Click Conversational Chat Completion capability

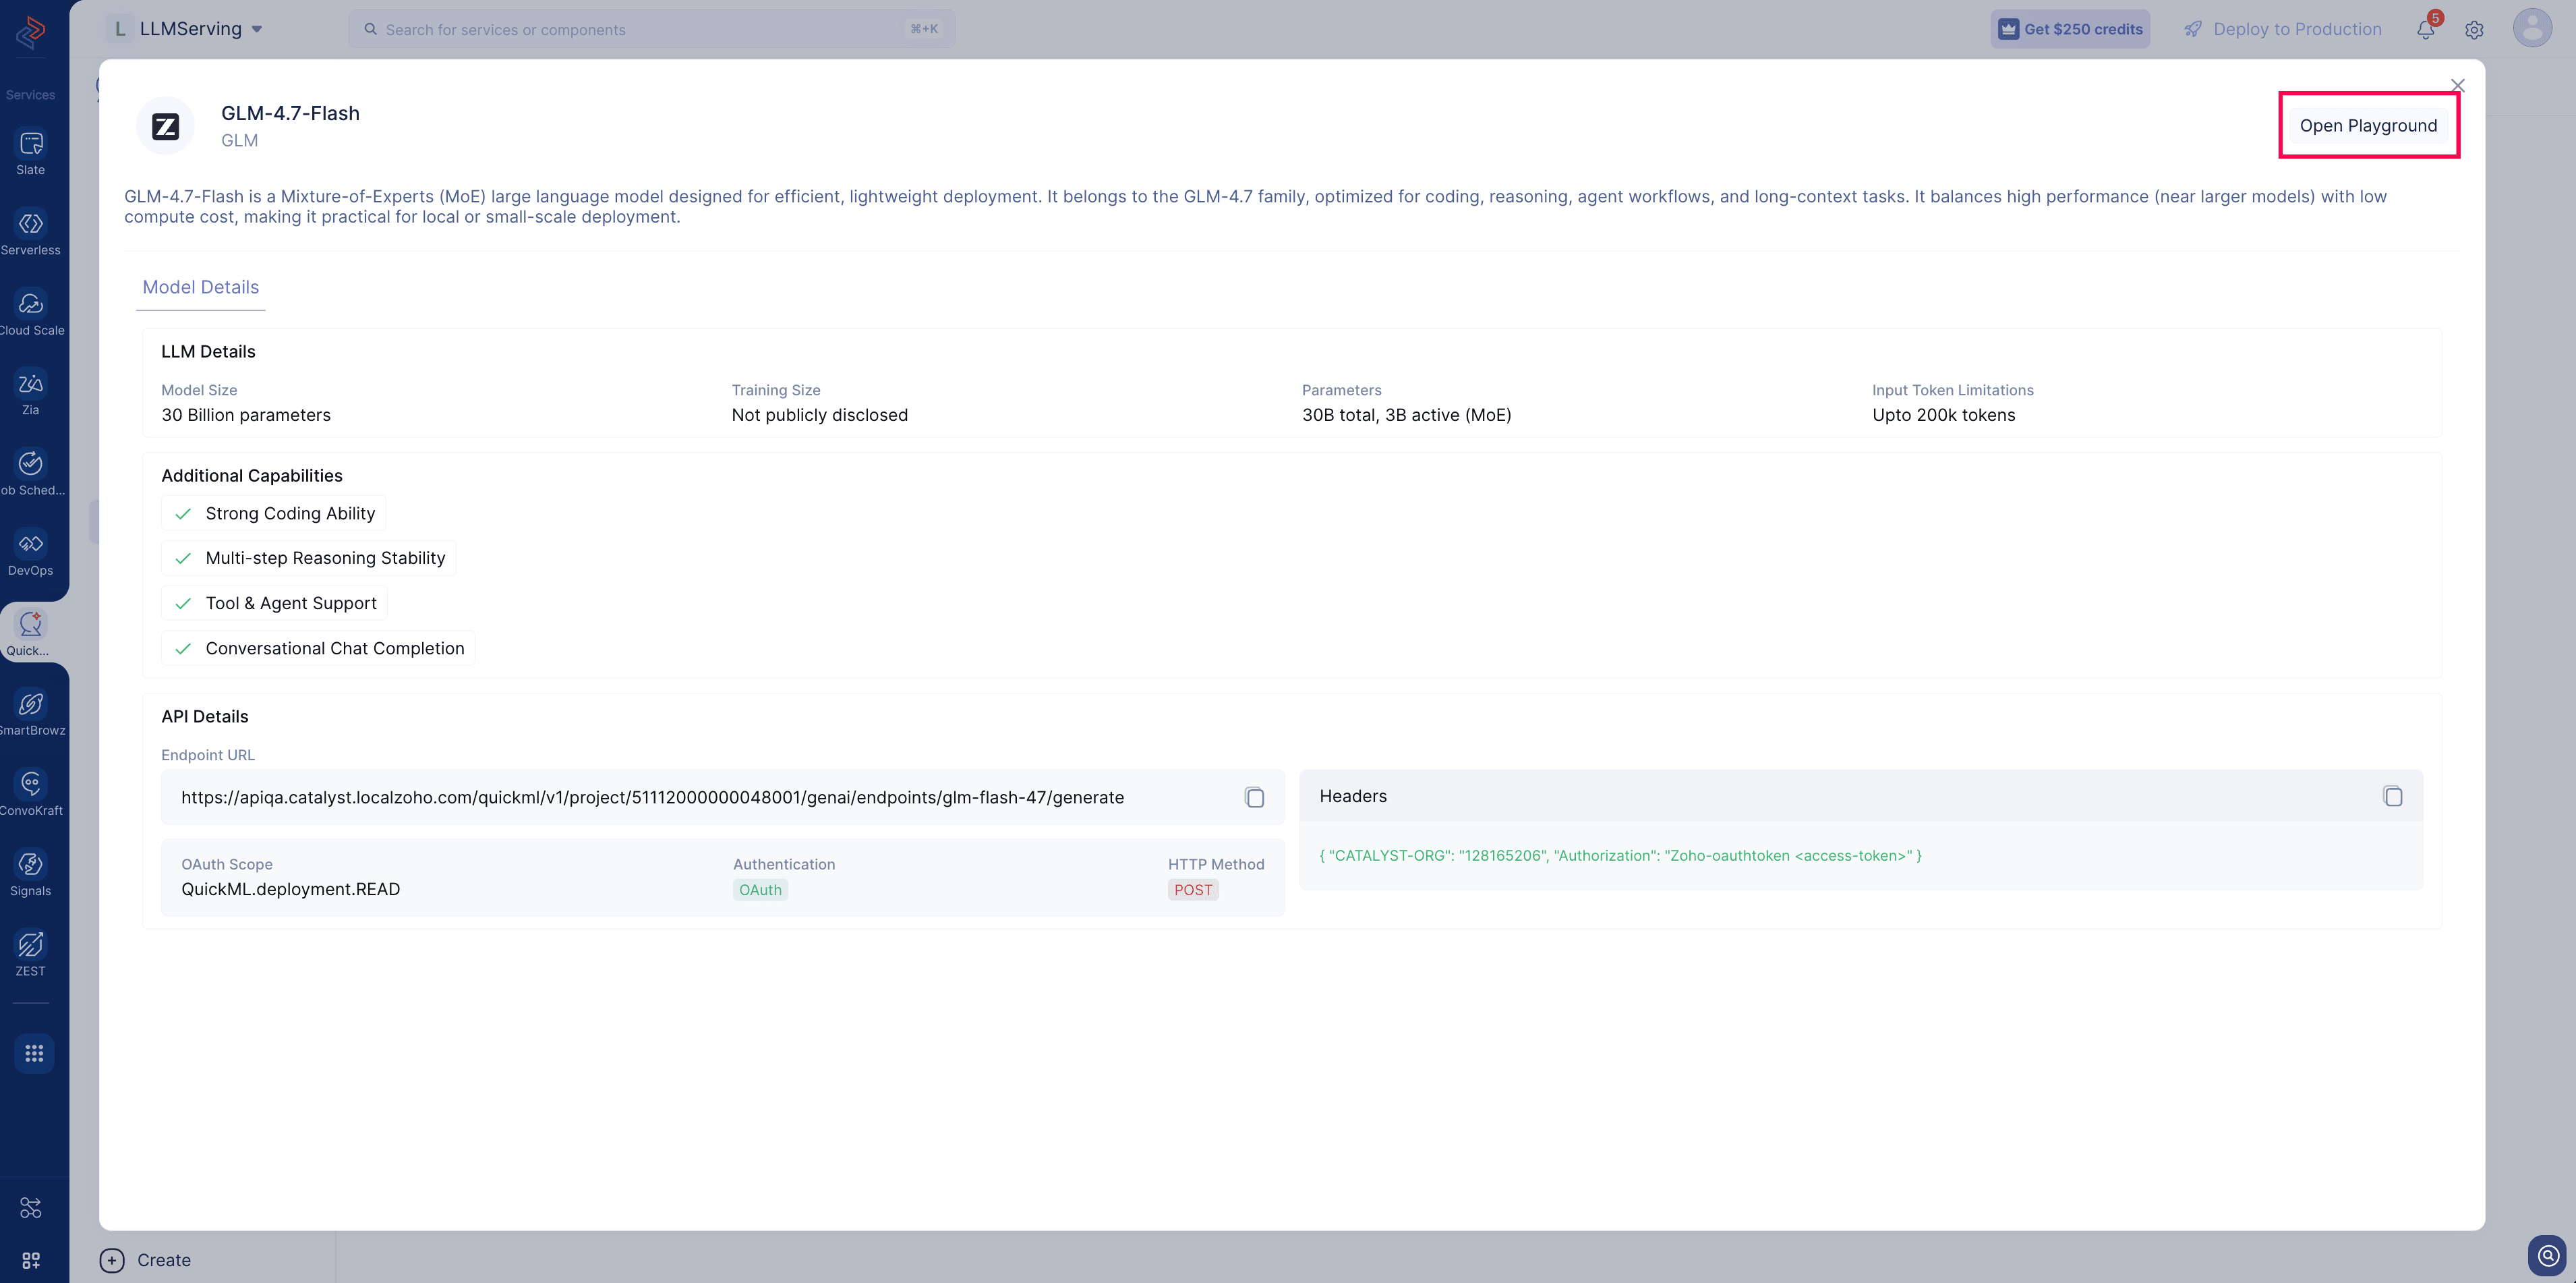click(x=319, y=648)
